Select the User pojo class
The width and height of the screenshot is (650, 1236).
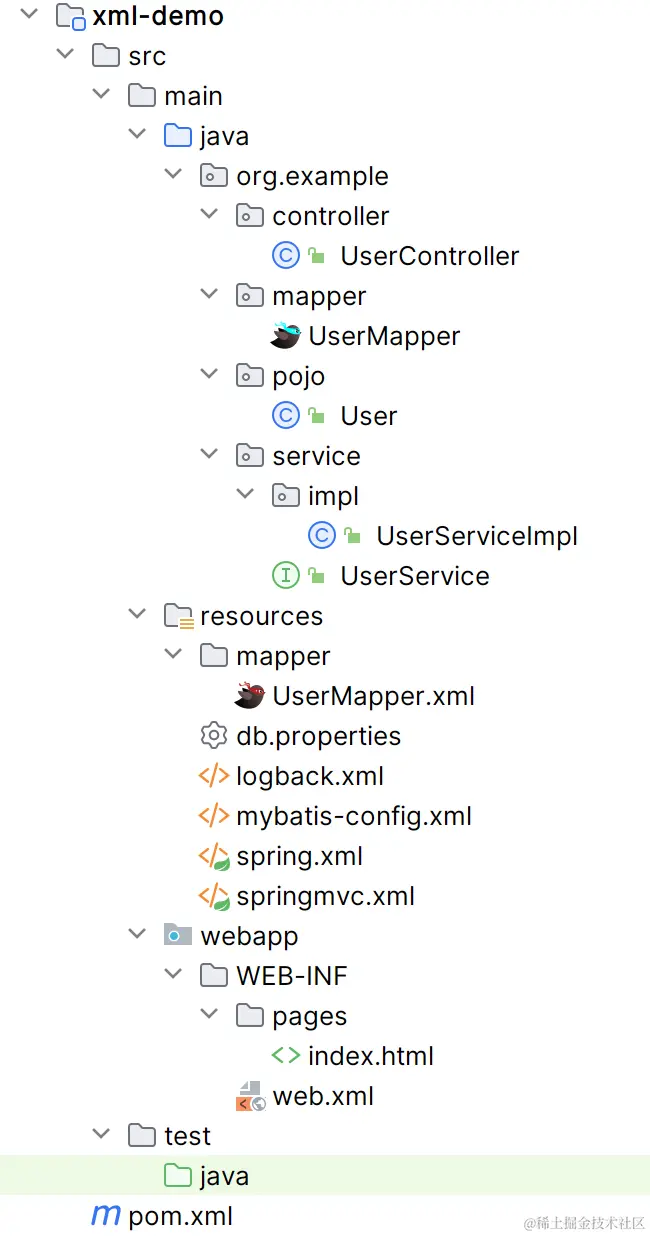[x=369, y=415]
